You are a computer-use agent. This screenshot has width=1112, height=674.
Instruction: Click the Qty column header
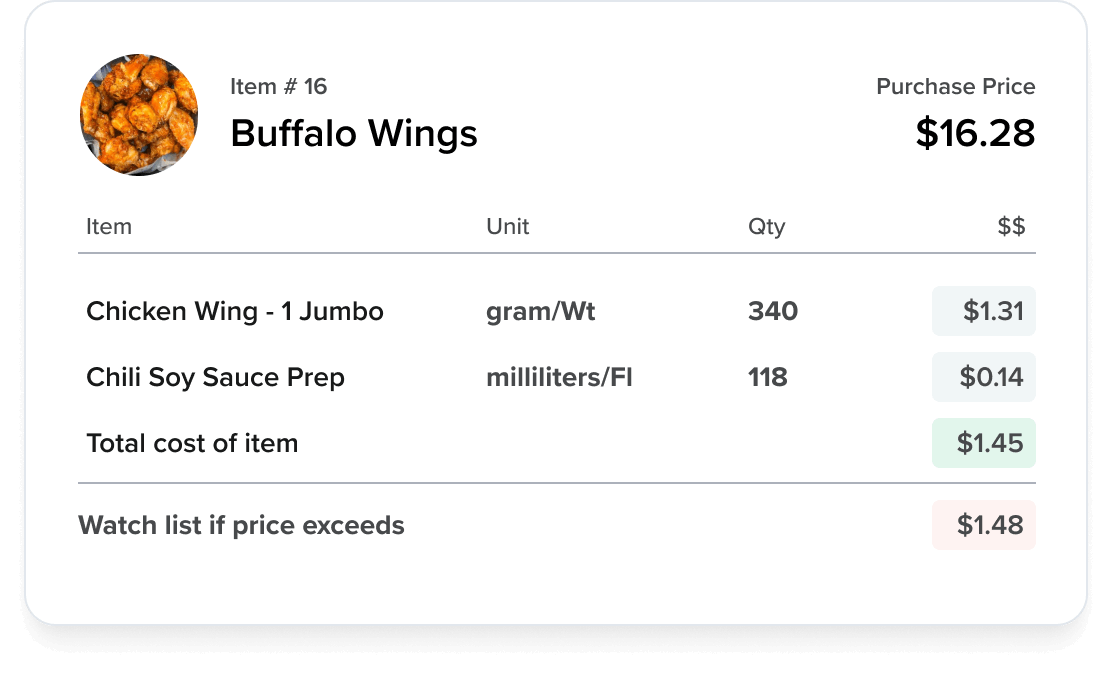pos(766,226)
